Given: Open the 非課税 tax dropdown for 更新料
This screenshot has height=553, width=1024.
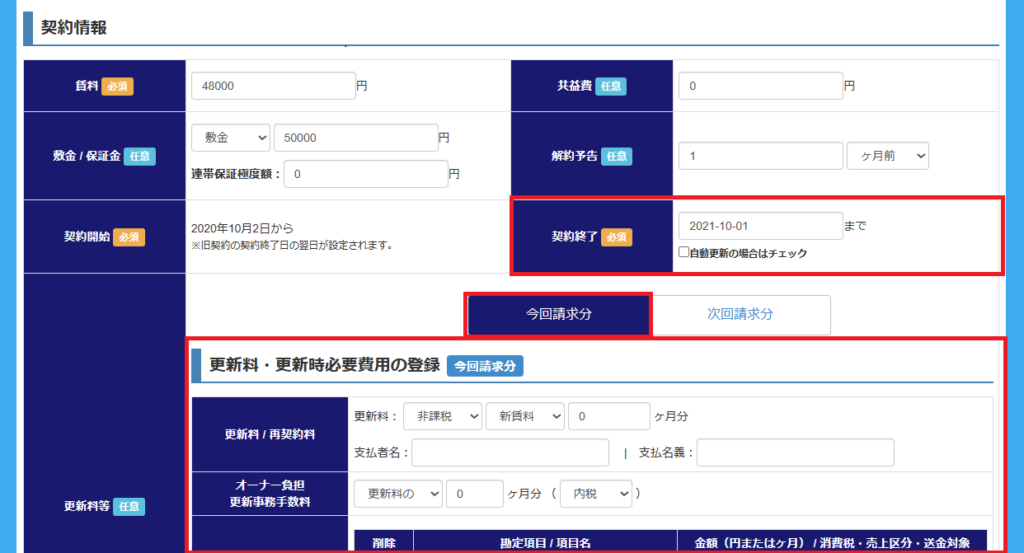Looking at the screenshot, I should [x=442, y=416].
